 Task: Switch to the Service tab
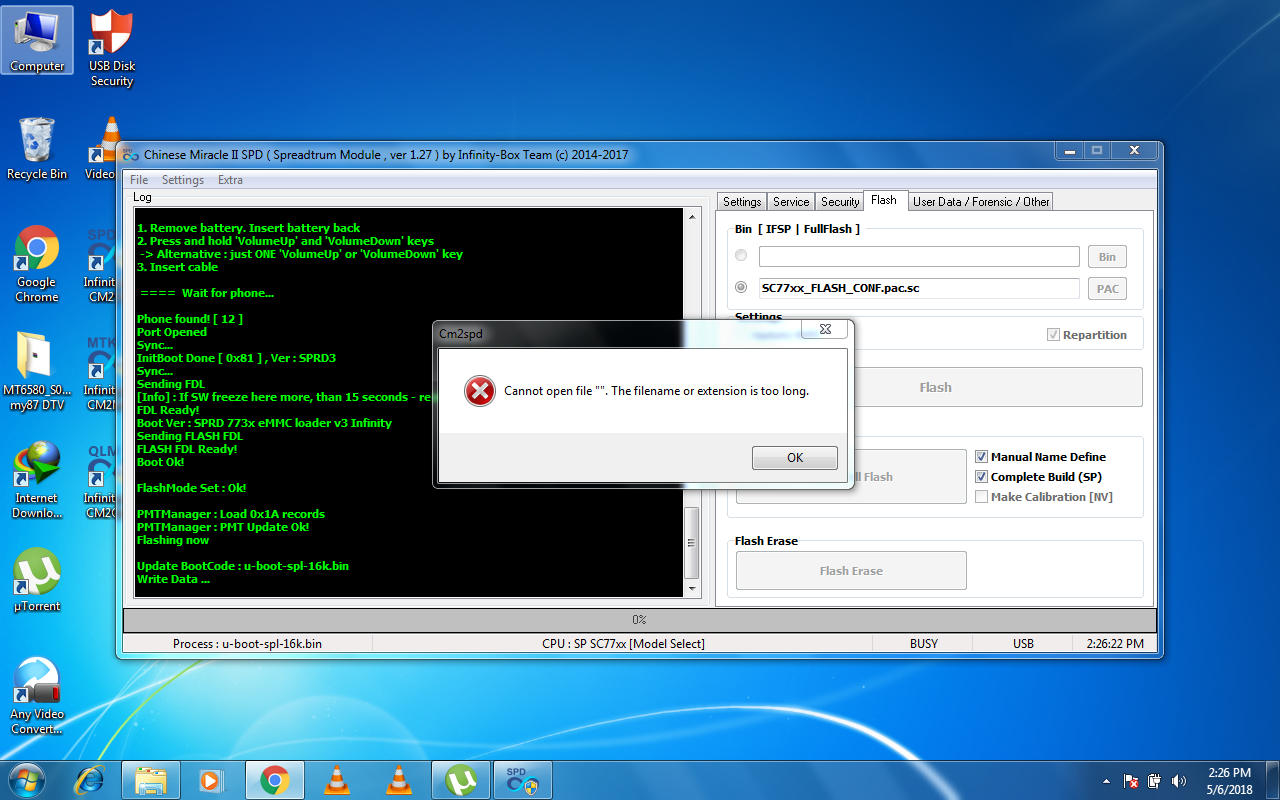[x=791, y=201]
